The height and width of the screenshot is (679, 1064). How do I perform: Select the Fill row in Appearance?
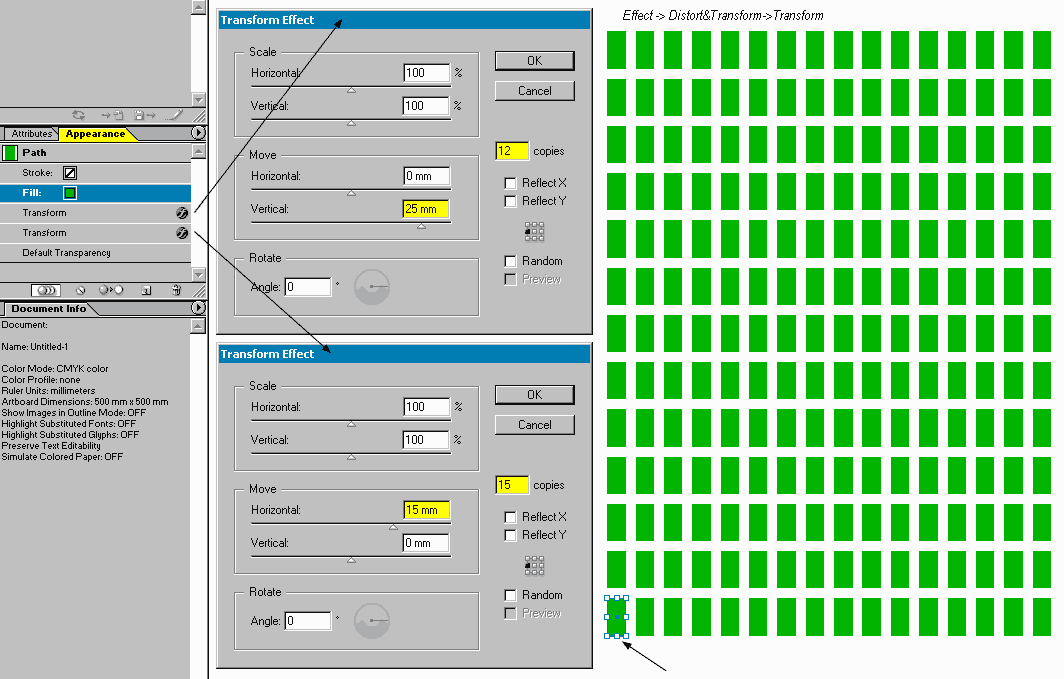click(x=96, y=193)
